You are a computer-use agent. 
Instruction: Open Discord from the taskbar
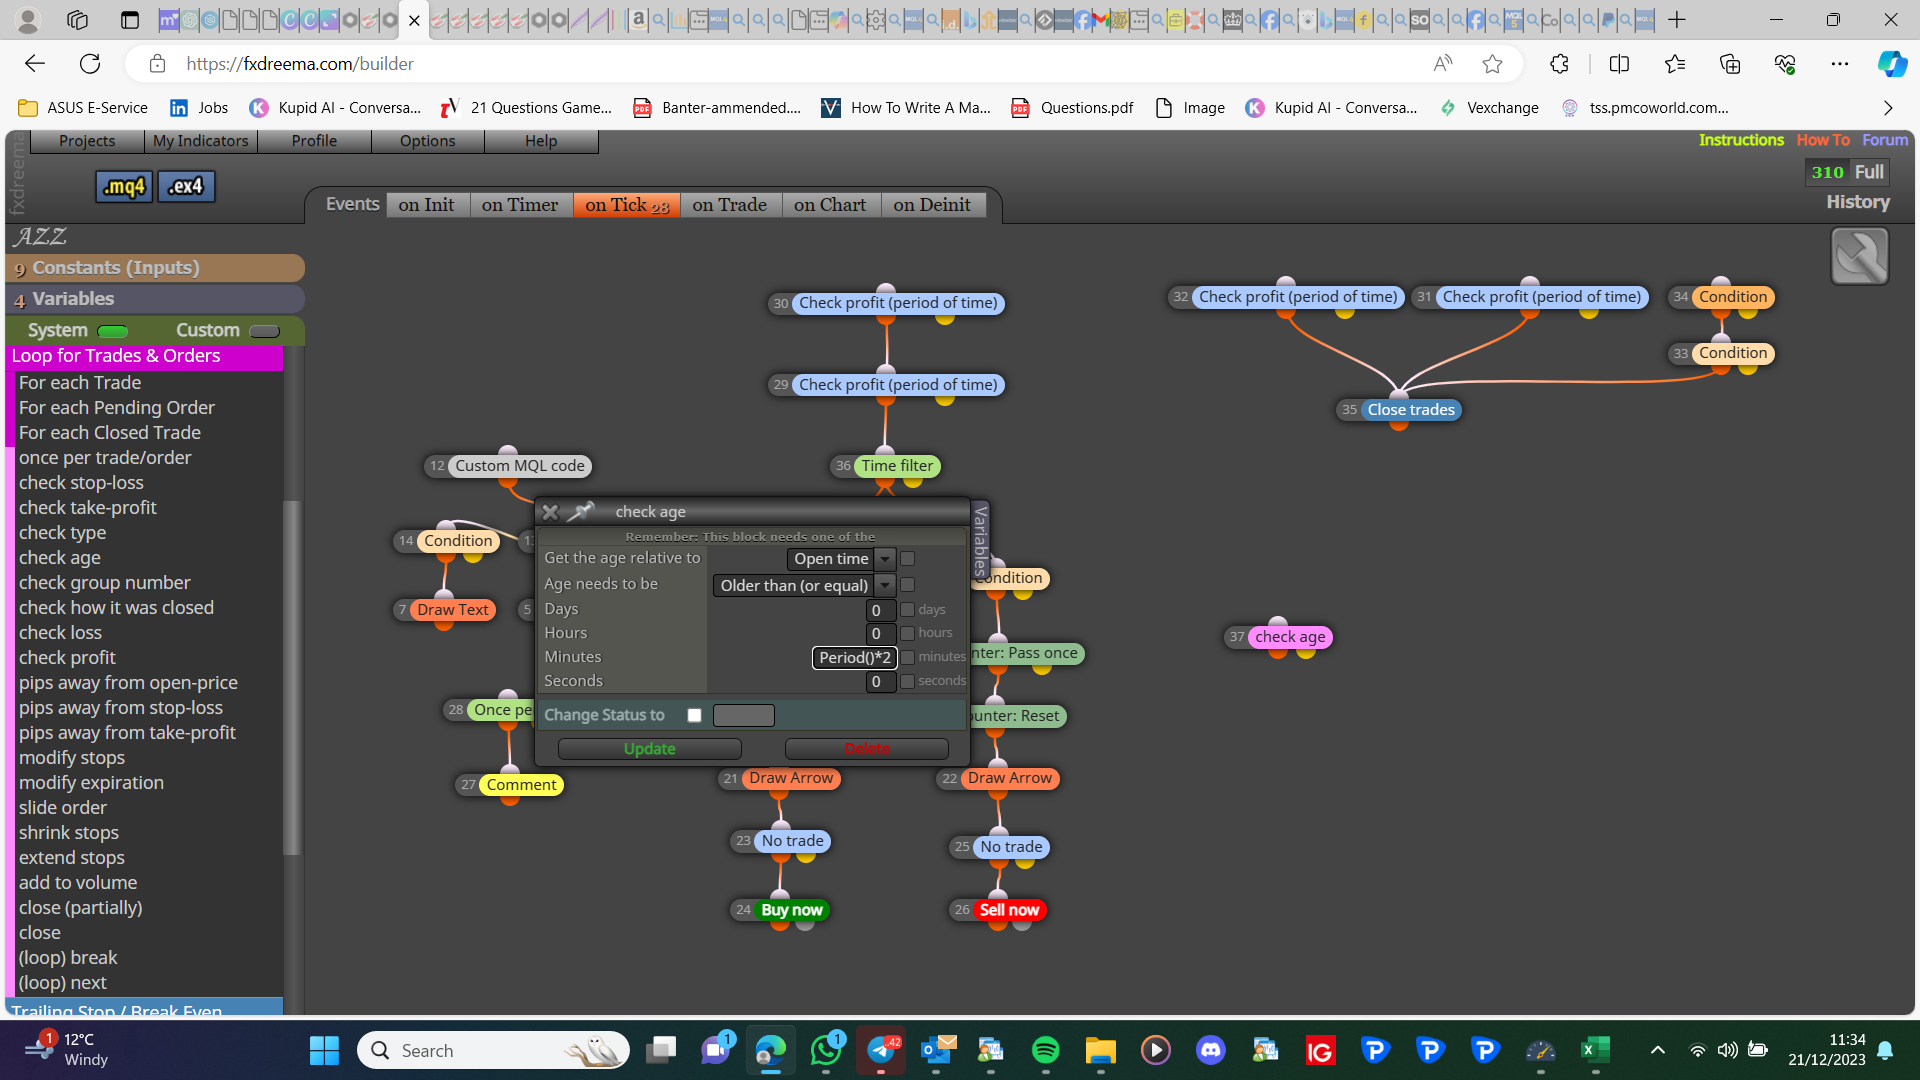(x=1210, y=1050)
